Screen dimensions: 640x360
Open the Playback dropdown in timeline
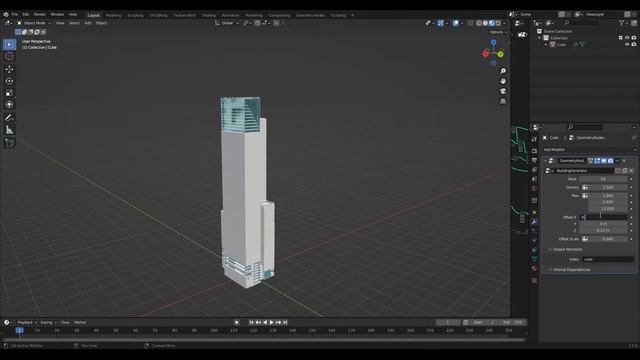pos(27,322)
